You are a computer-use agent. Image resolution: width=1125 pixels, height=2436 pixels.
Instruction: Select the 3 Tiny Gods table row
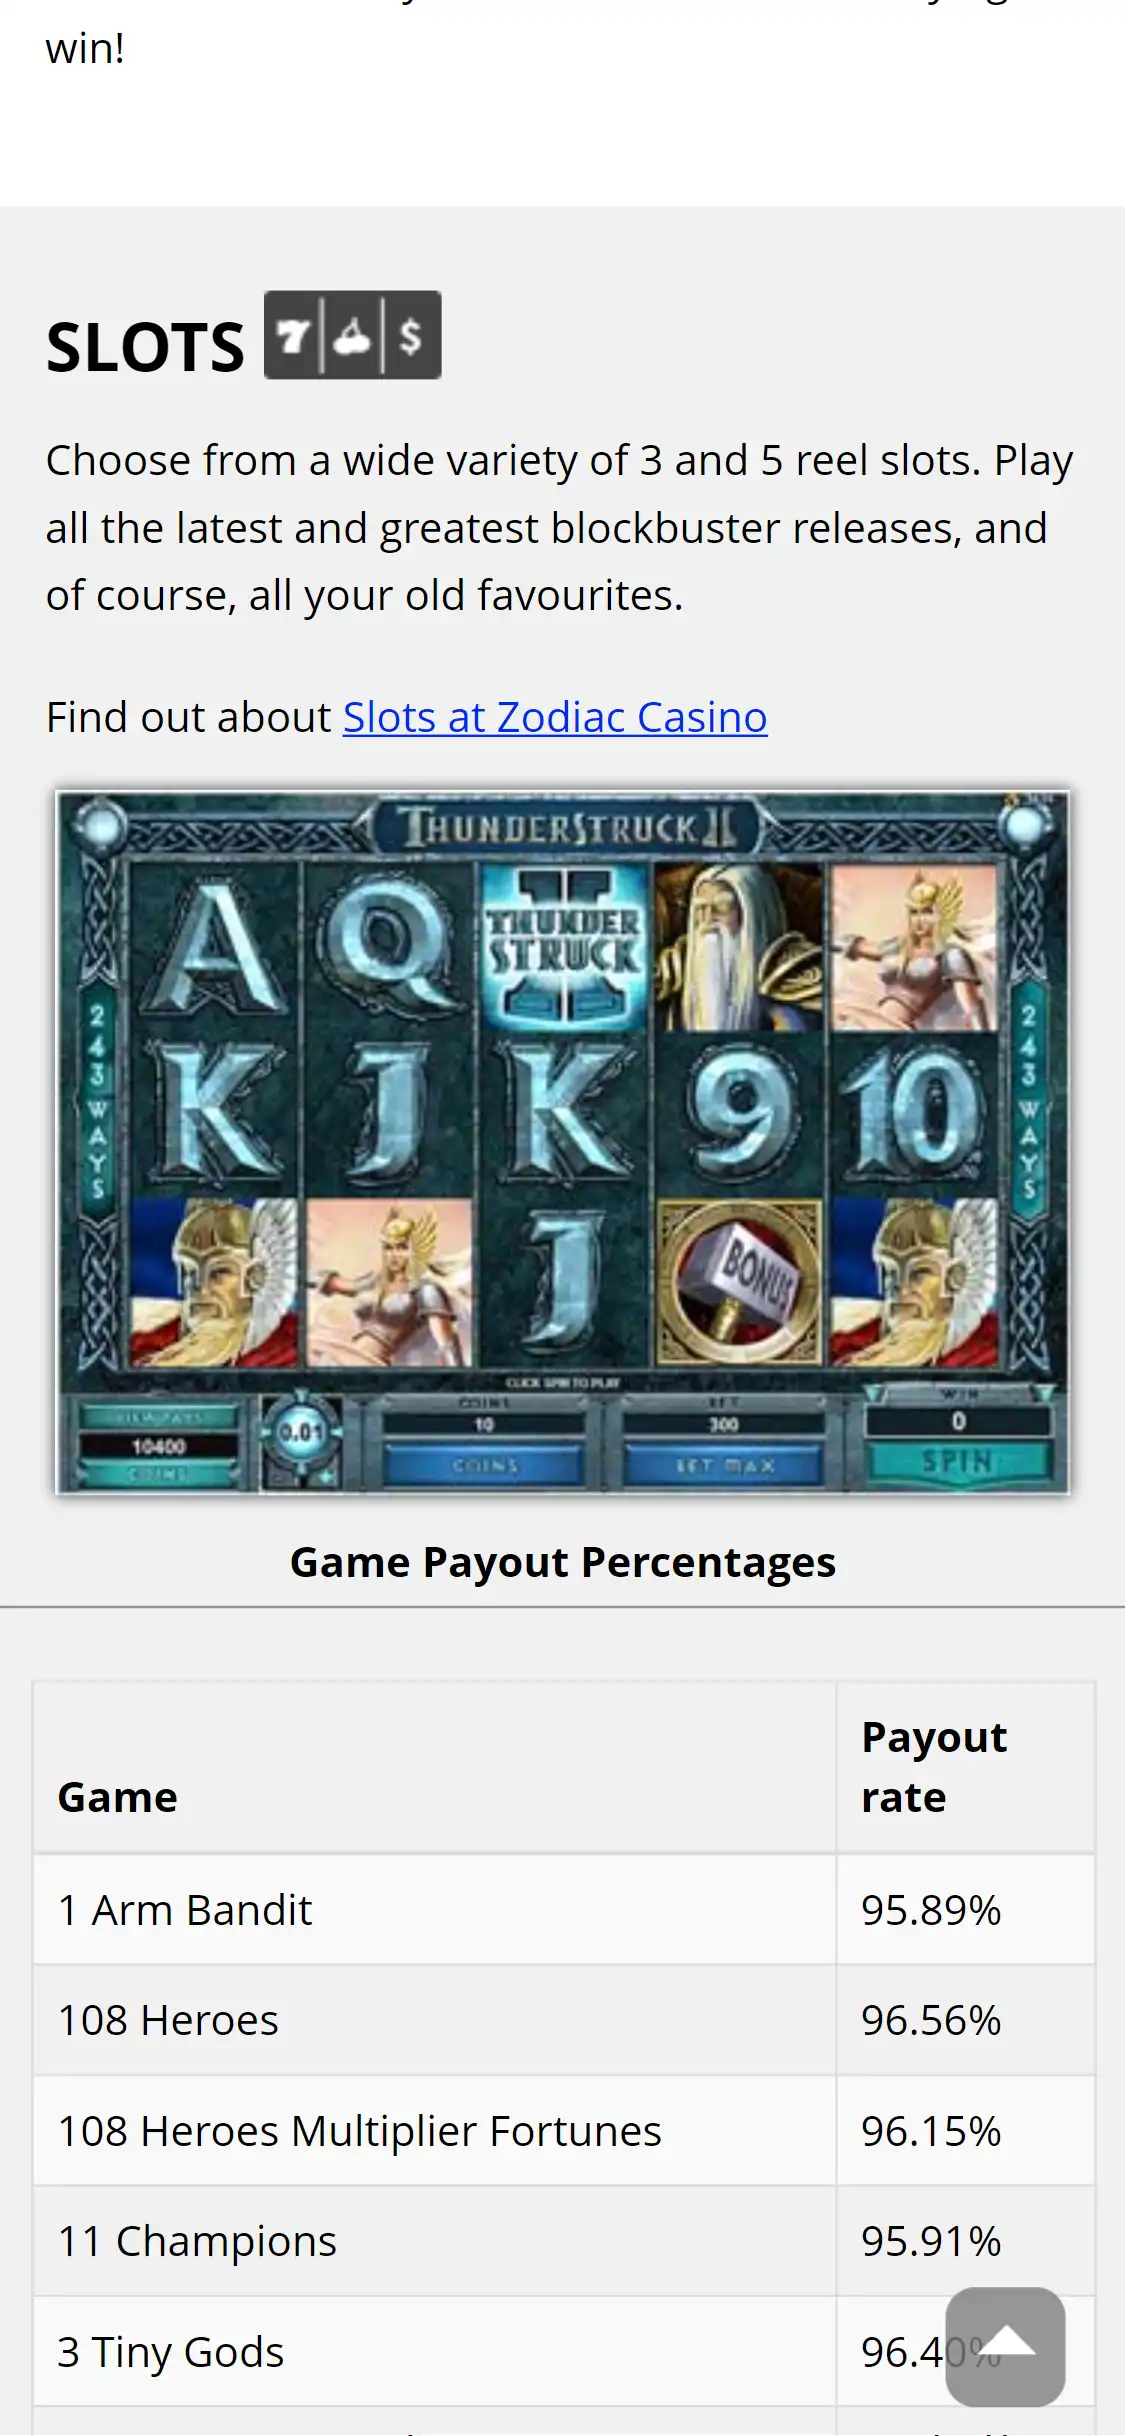564,2352
